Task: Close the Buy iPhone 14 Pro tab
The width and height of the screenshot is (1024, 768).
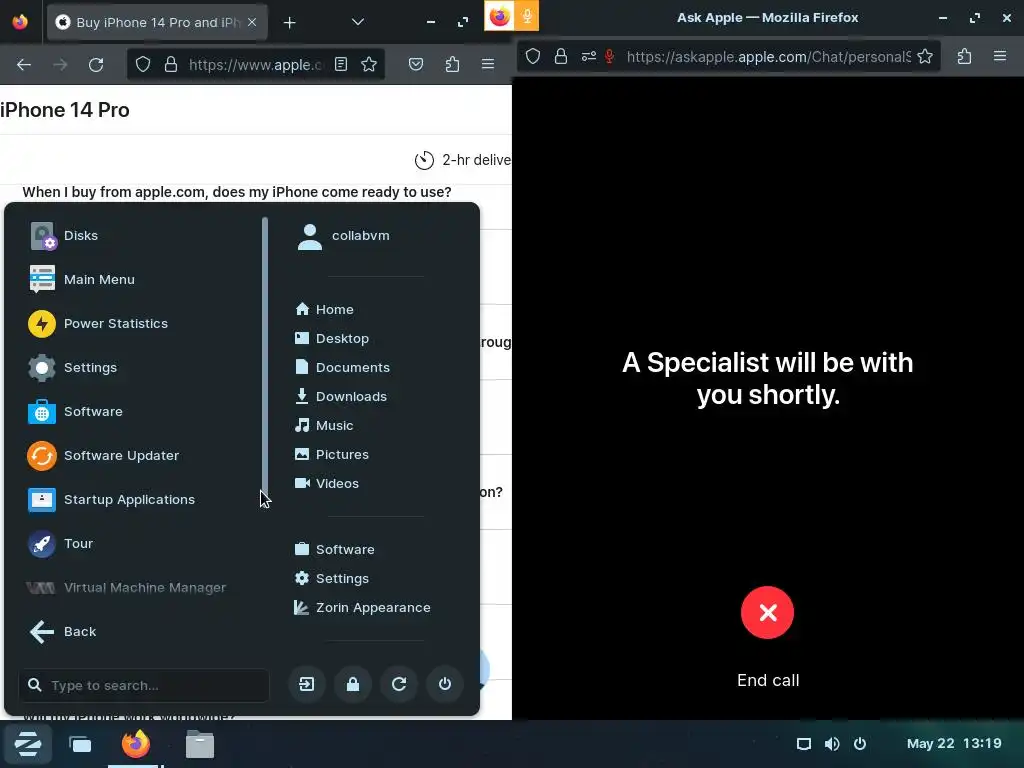Action: tap(252, 22)
